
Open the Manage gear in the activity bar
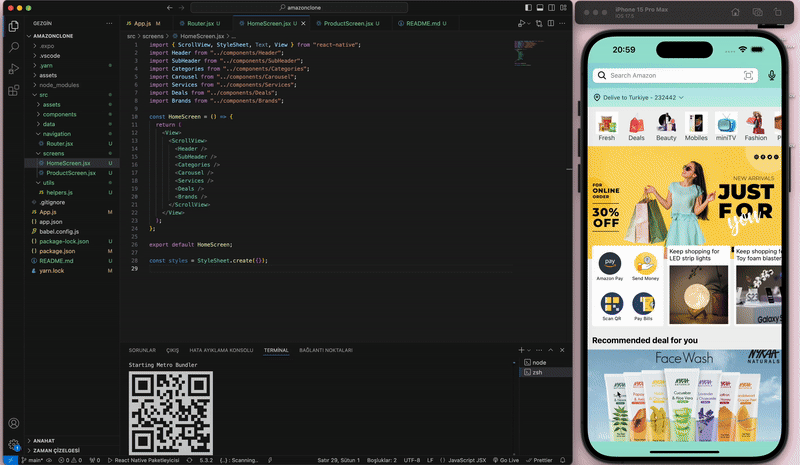pyautogui.click(x=14, y=445)
